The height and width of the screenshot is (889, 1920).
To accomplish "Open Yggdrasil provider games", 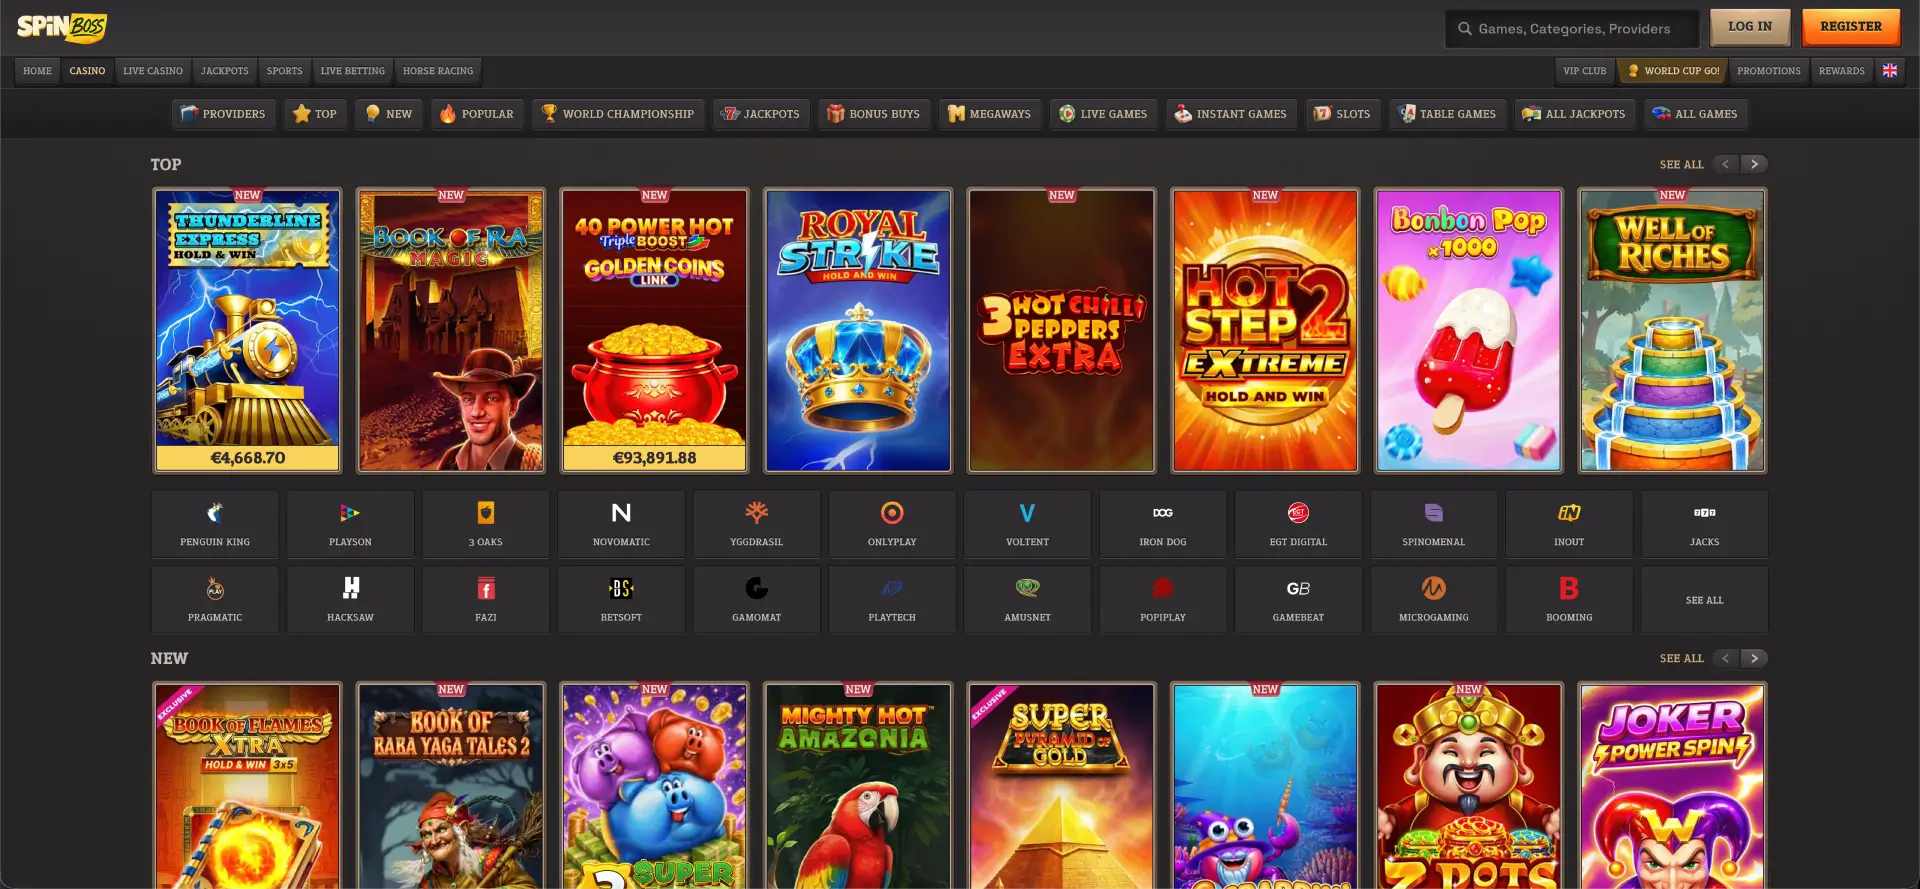I will [757, 524].
